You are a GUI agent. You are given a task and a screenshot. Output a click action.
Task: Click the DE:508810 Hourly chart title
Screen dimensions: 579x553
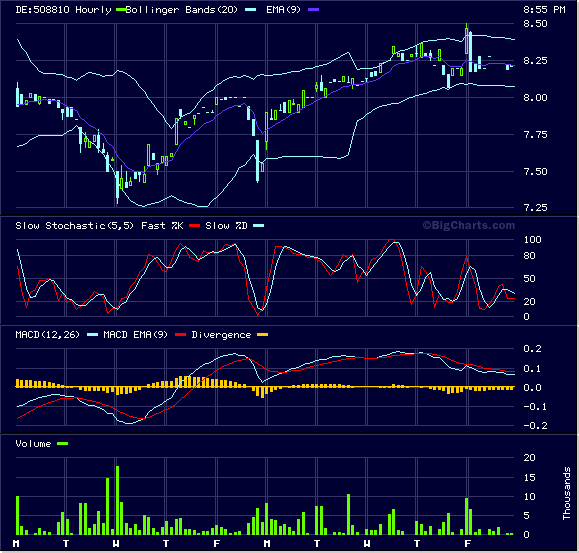point(63,10)
